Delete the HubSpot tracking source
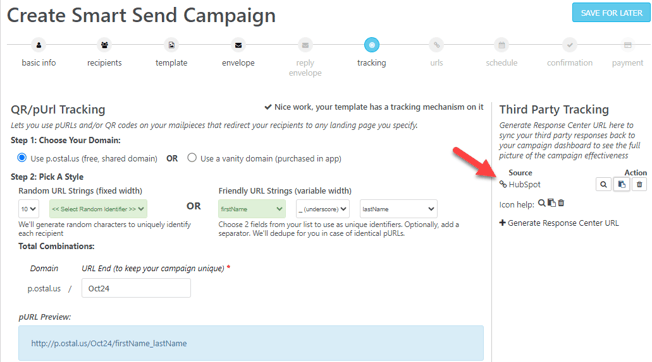 point(640,184)
